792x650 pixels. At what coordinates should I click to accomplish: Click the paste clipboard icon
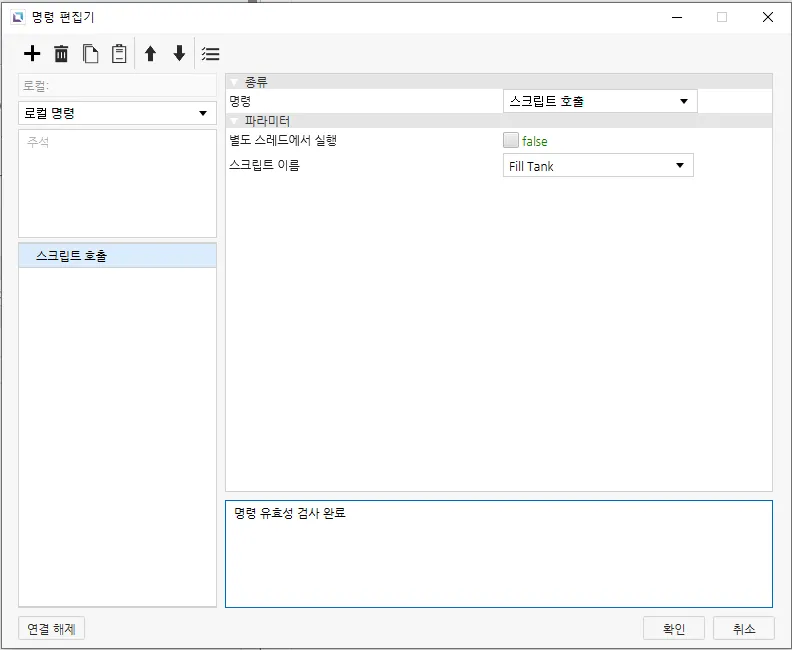tap(119, 54)
